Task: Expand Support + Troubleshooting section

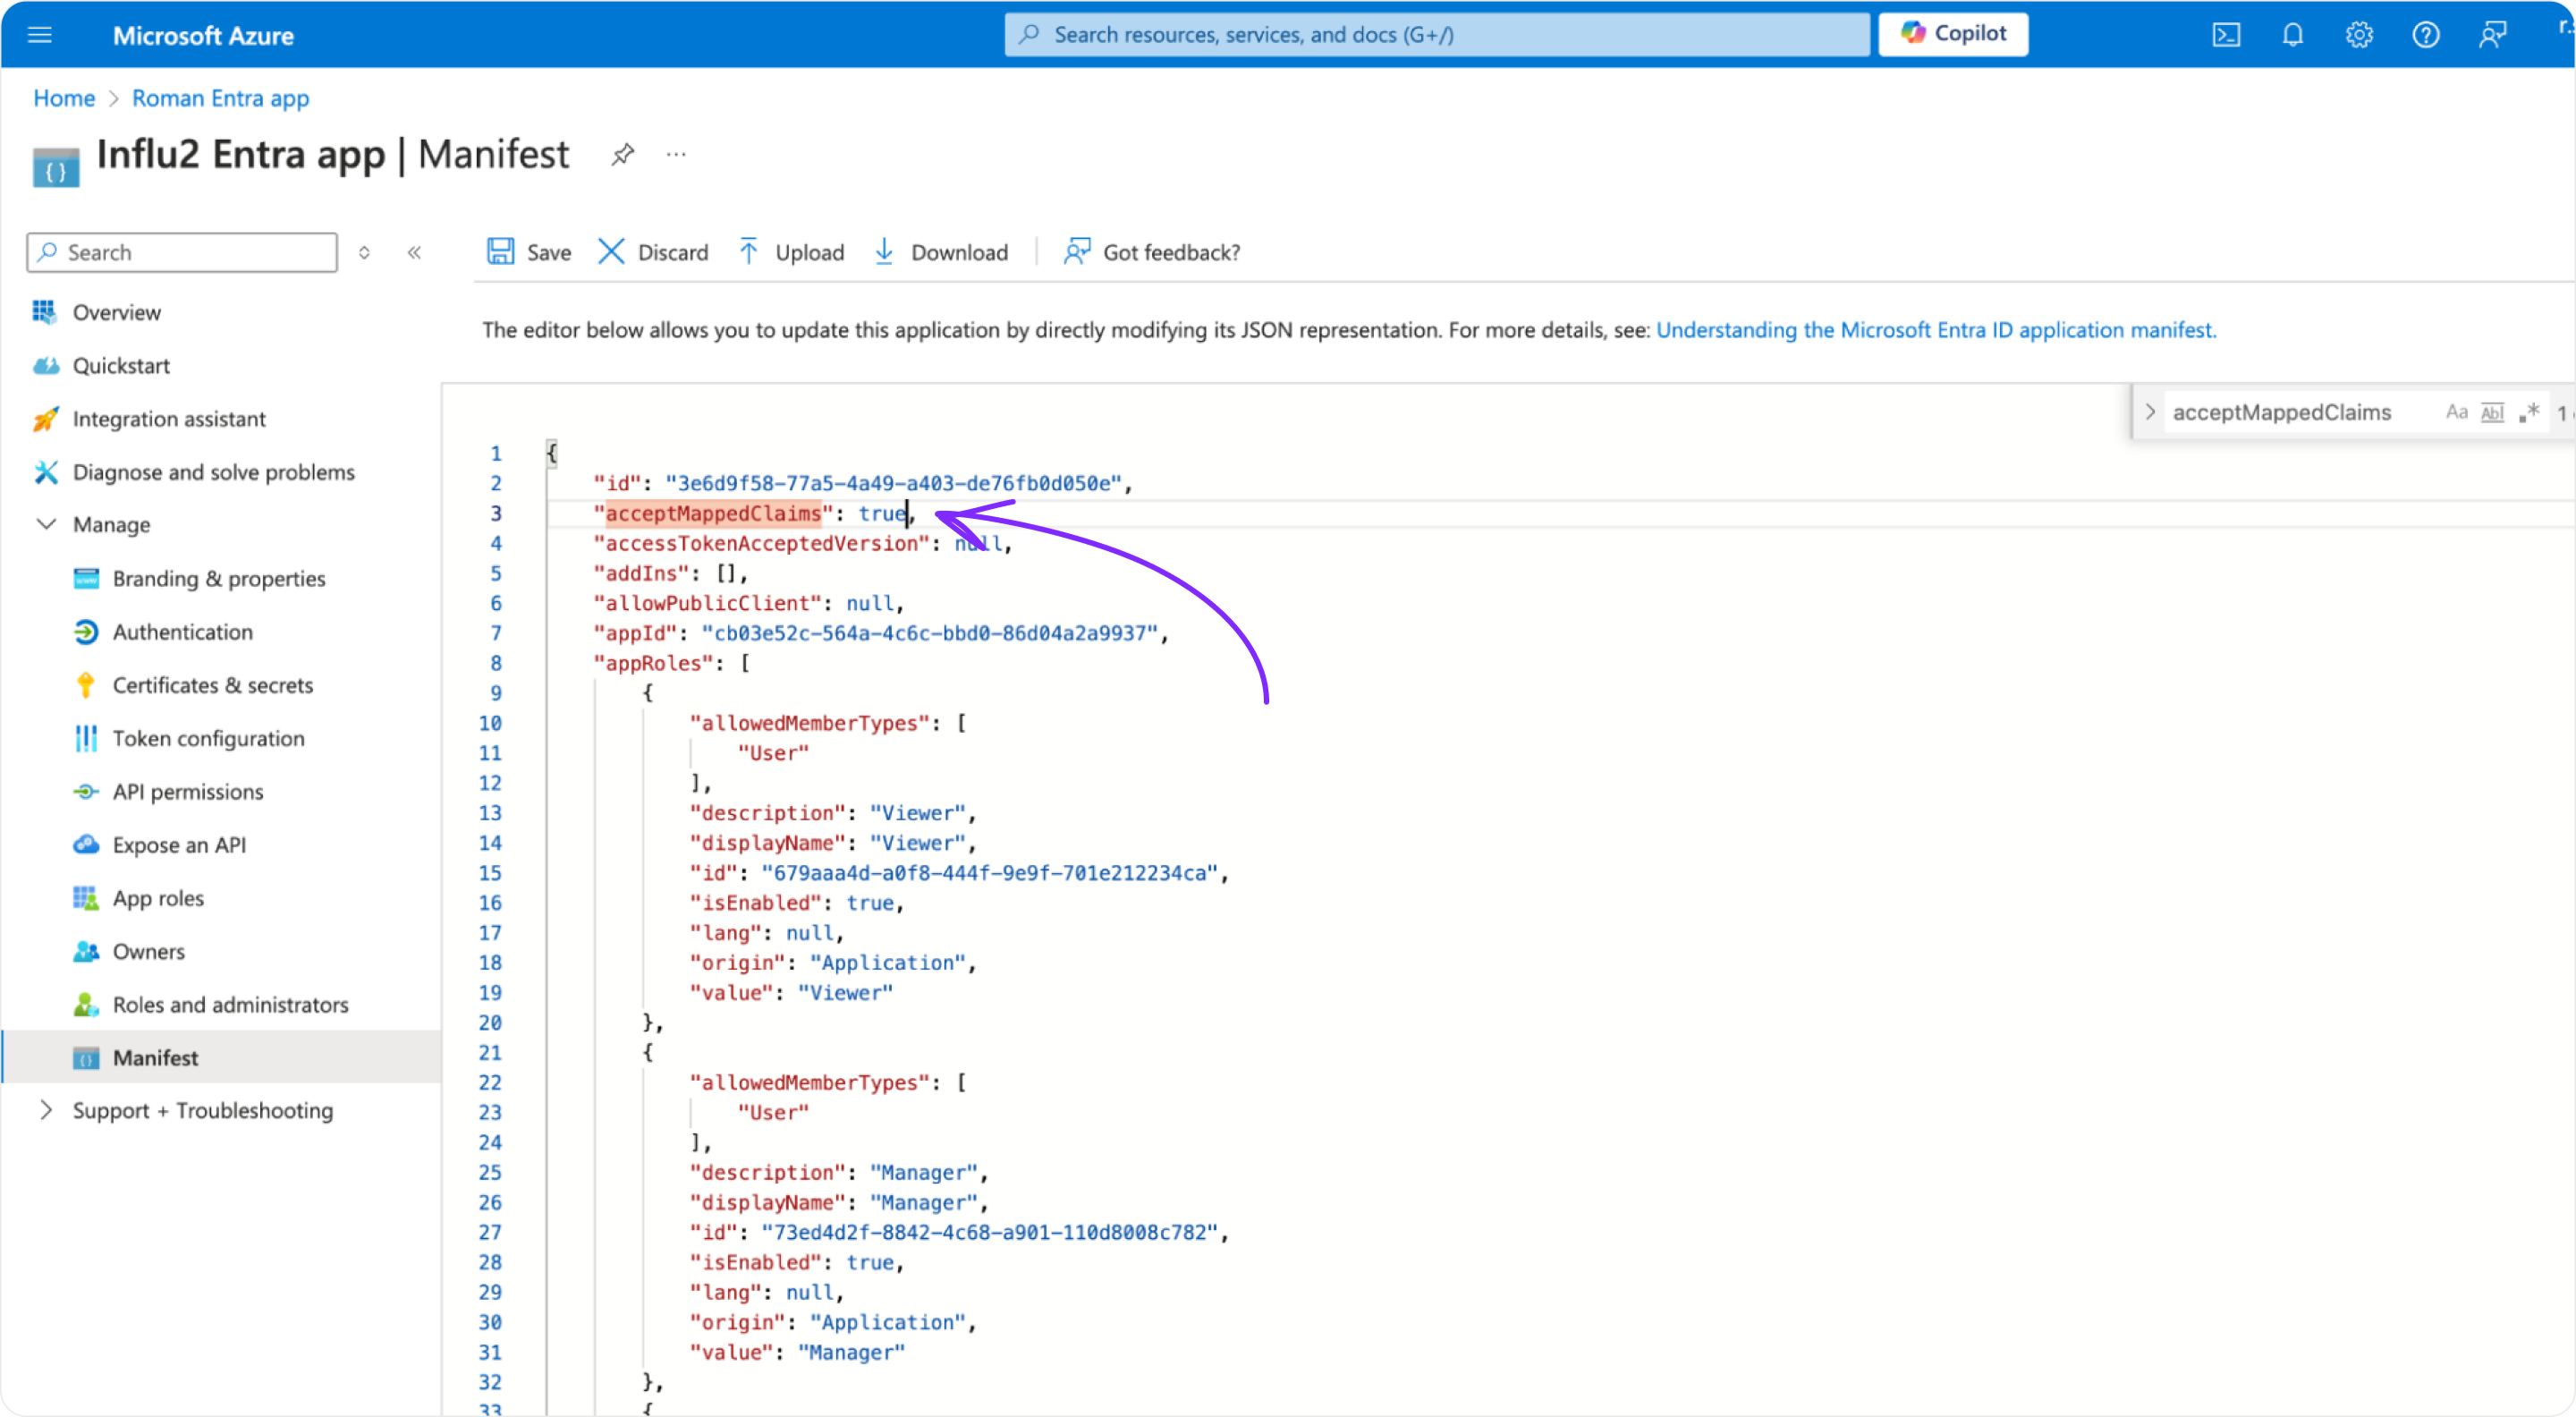Action: coord(46,1110)
